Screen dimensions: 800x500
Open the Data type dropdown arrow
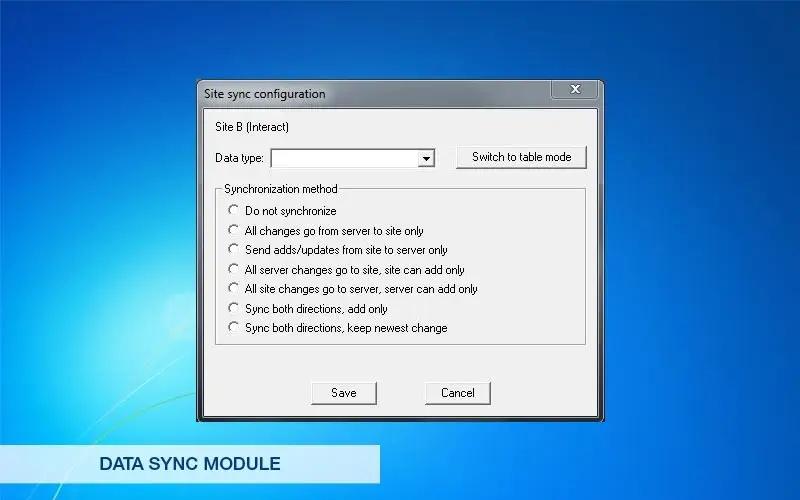(x=426, y=159)
